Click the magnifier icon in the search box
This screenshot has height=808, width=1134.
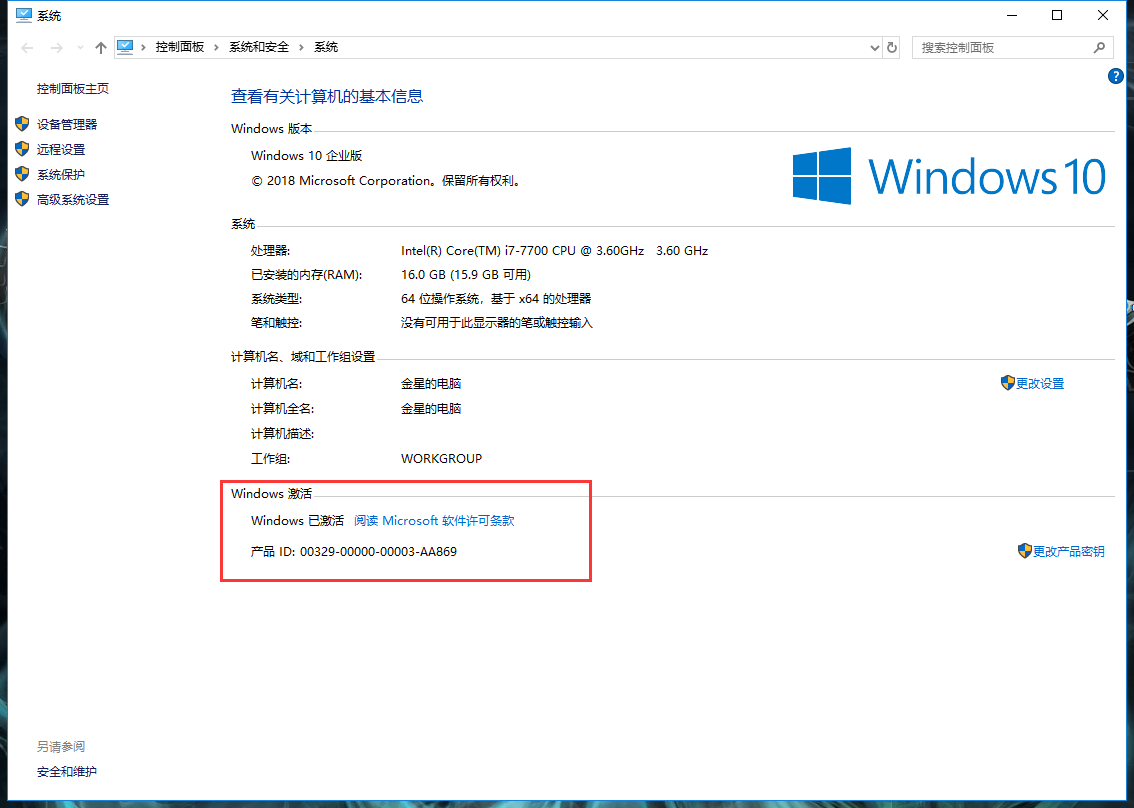click(x=1099, y=47)
